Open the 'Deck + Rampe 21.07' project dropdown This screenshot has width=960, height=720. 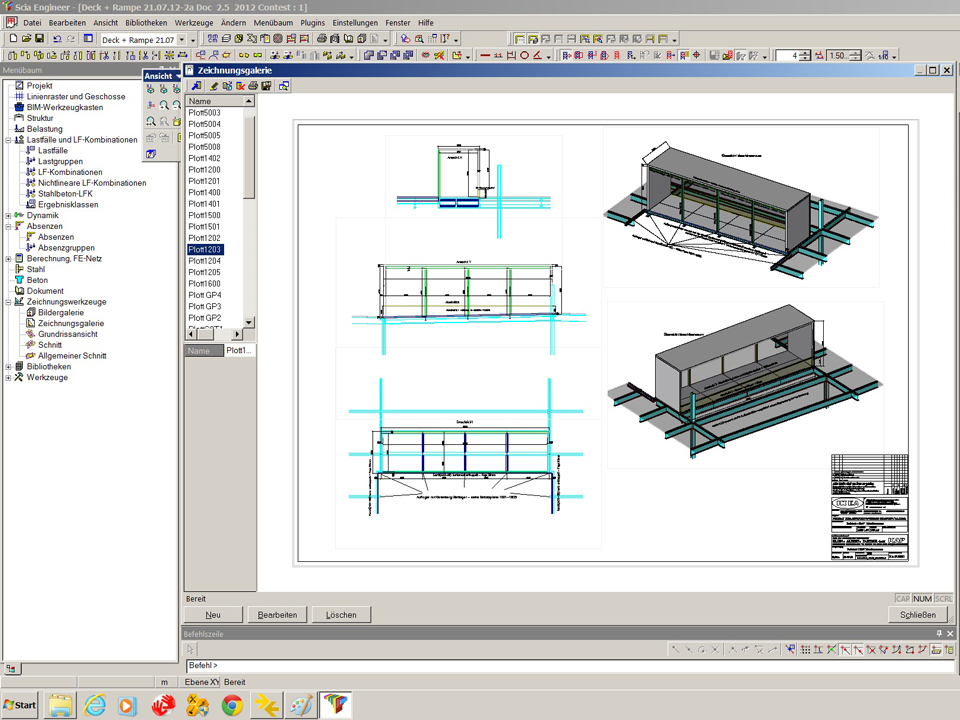coord(181,39)
